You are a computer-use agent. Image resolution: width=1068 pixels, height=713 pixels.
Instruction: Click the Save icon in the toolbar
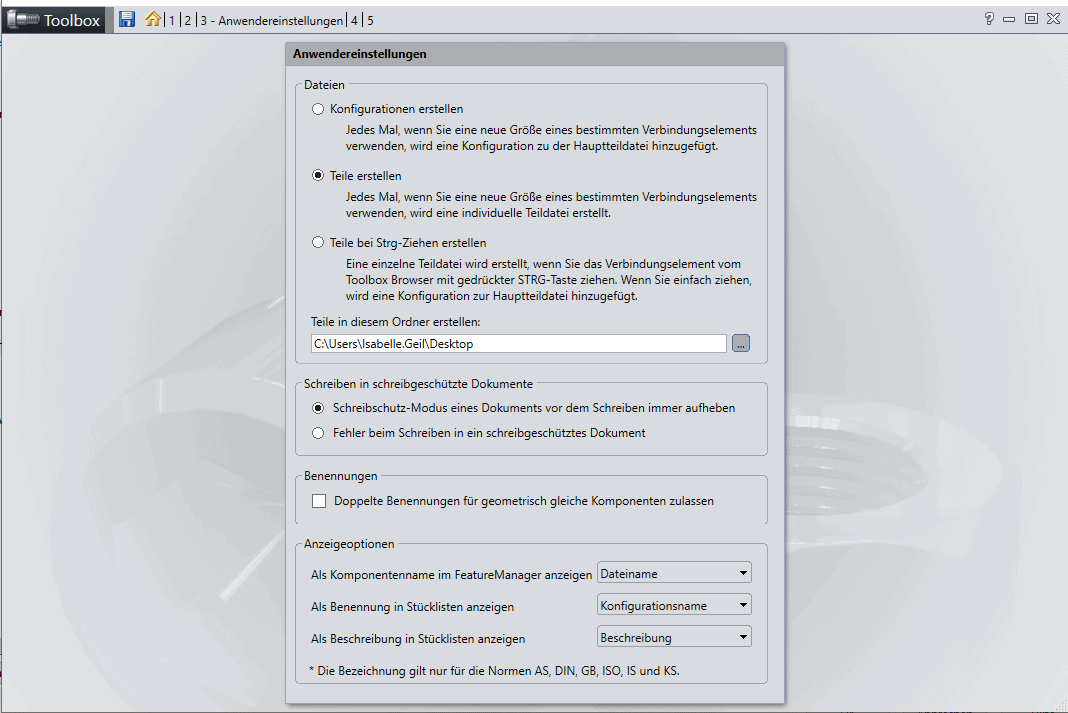[126, 19]
